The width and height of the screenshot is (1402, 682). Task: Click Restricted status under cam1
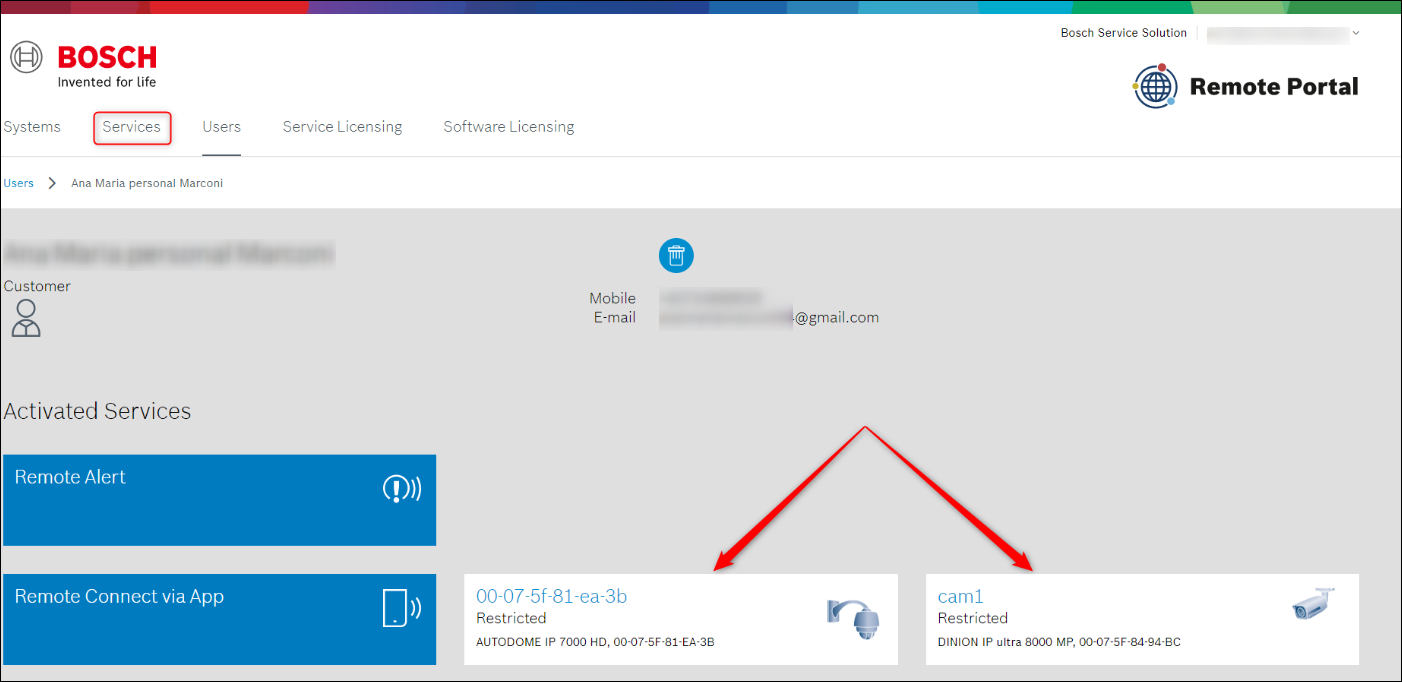[x=973, y=618]
